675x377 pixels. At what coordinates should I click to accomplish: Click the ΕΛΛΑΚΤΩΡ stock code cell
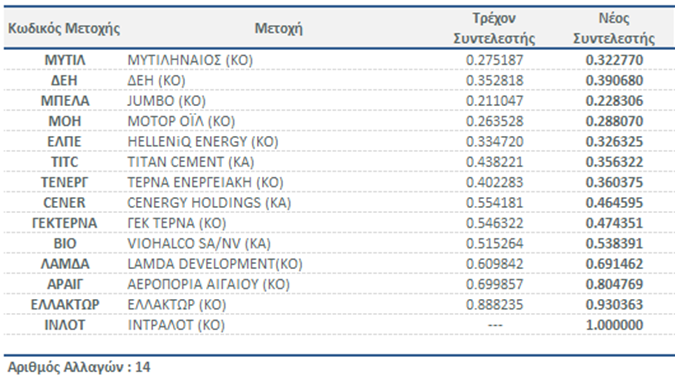(x=65, y=305)
